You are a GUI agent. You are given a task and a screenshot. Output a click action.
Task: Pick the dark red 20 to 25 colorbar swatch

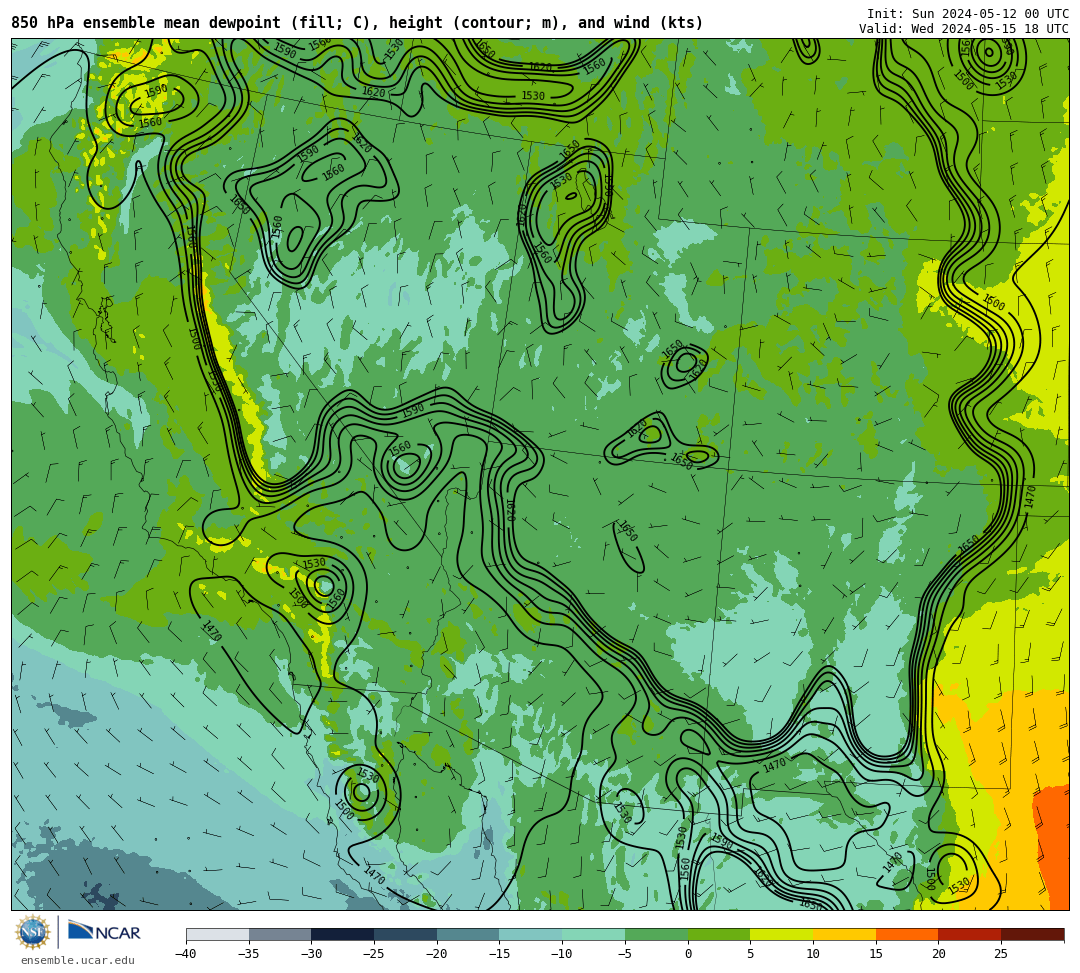click(970, 934)
